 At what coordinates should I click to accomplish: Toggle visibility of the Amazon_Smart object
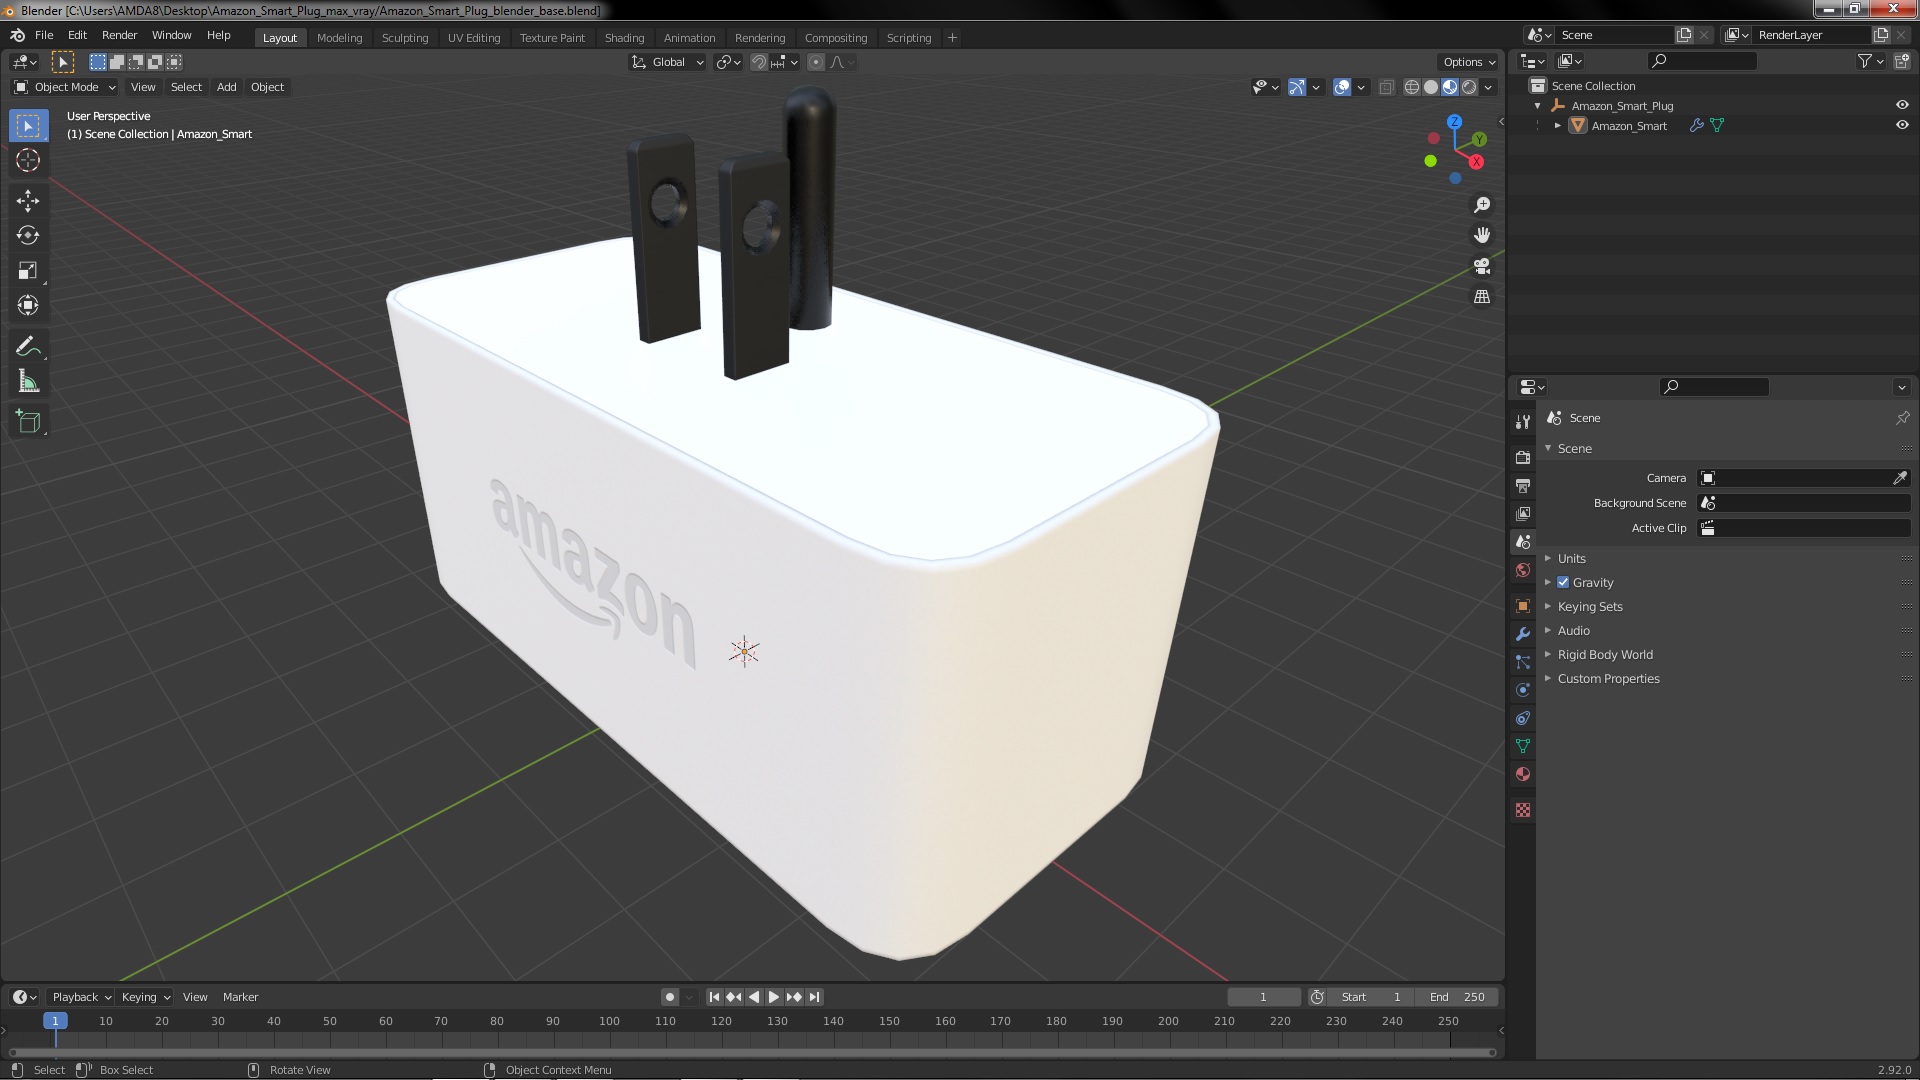pos(1902,125)
